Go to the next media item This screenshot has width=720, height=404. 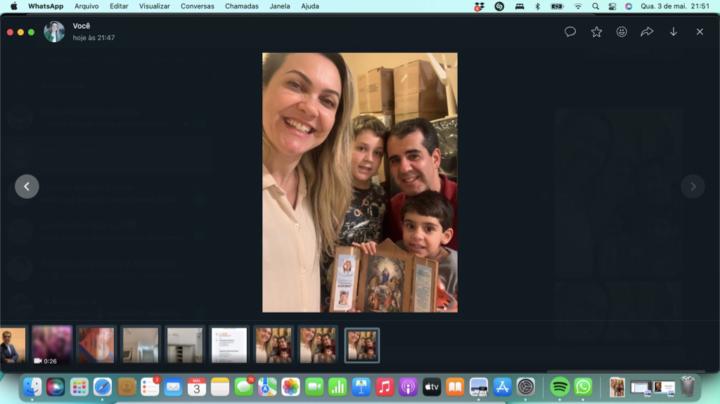[693, 186]
